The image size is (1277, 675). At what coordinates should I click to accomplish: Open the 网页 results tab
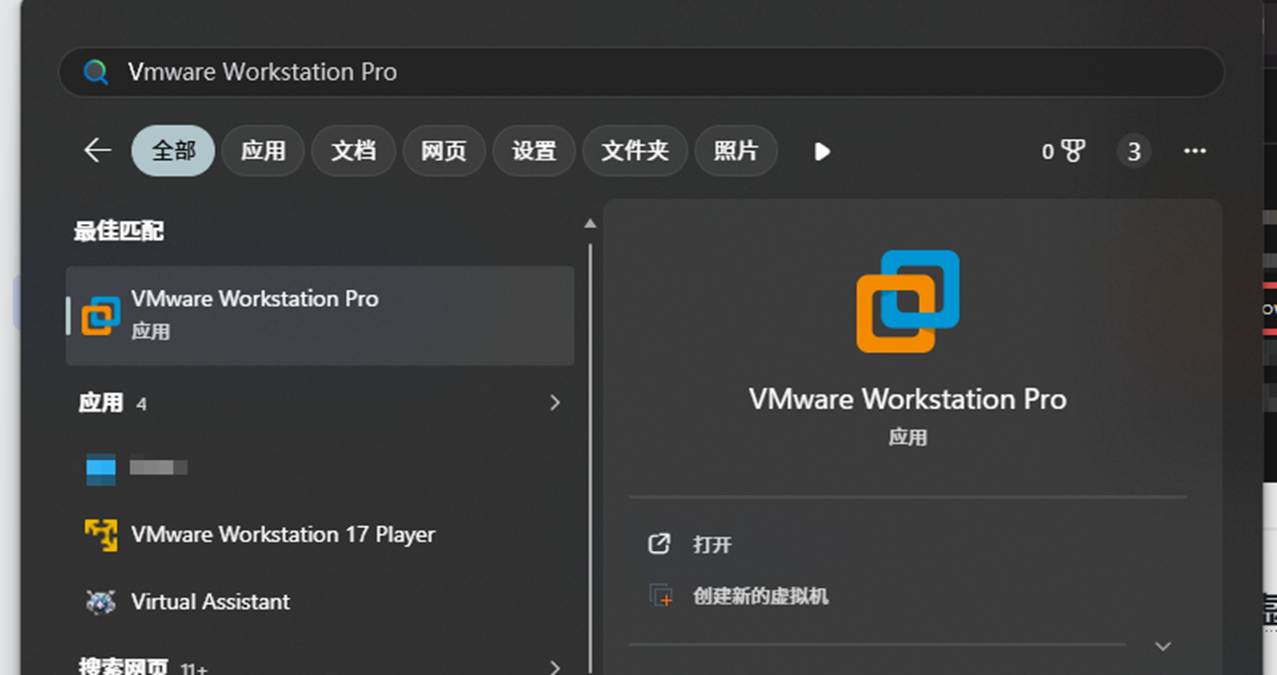443,151
